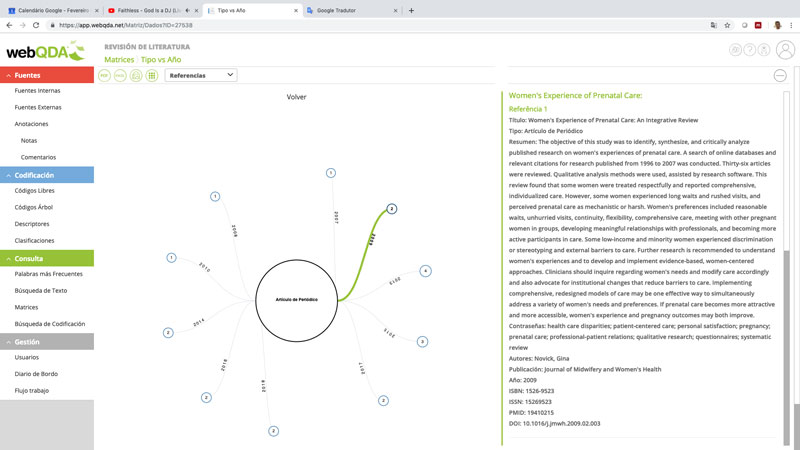The height and width of the screenshot is (450, 800).
Task: Switch to Google Tradutor tab
Action: coord(352,10)
